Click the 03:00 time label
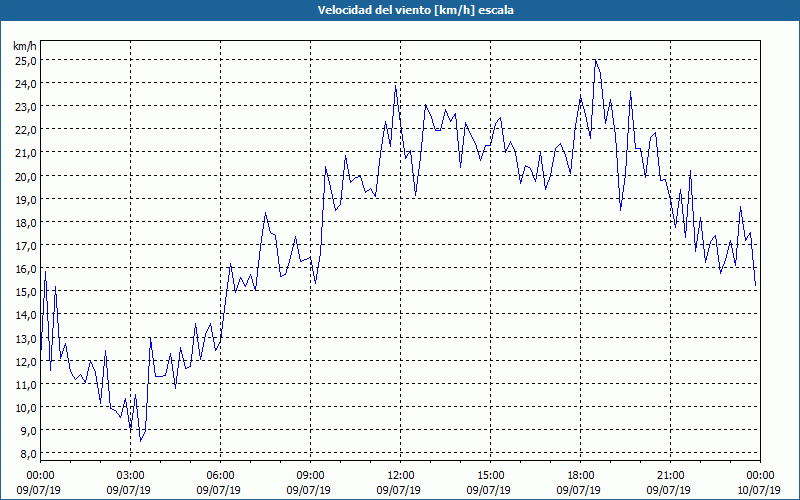 tap(130, 476)
